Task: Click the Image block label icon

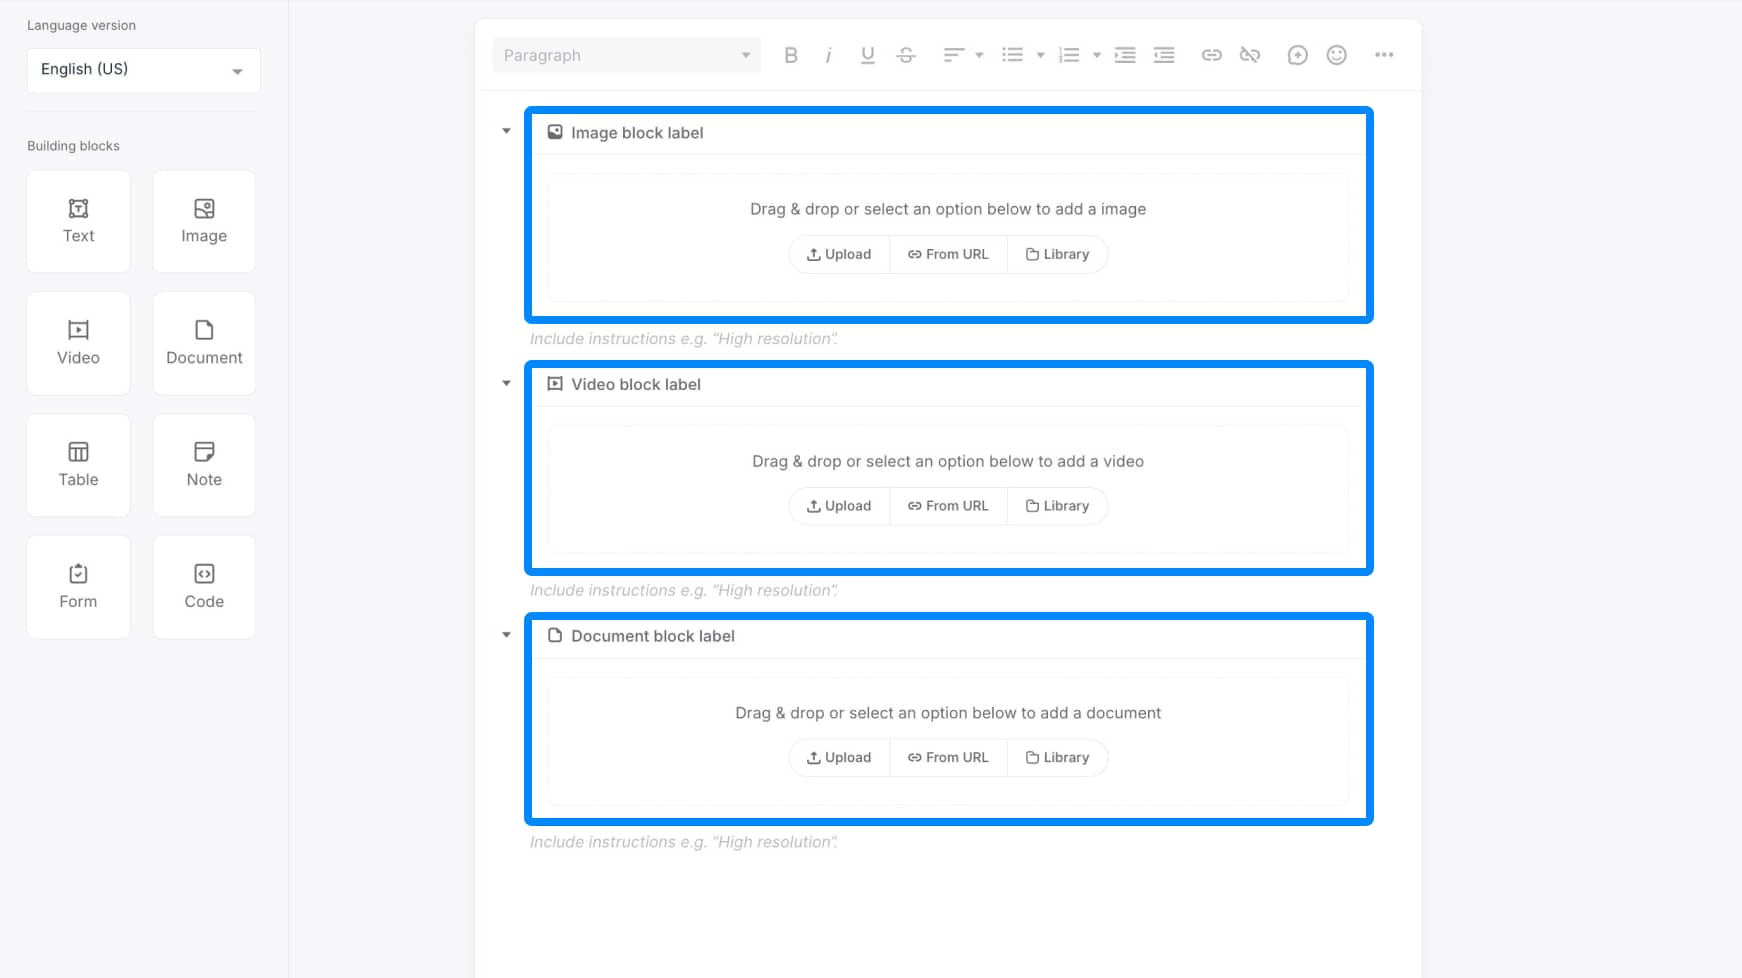Action: click(x=555, y=132)
